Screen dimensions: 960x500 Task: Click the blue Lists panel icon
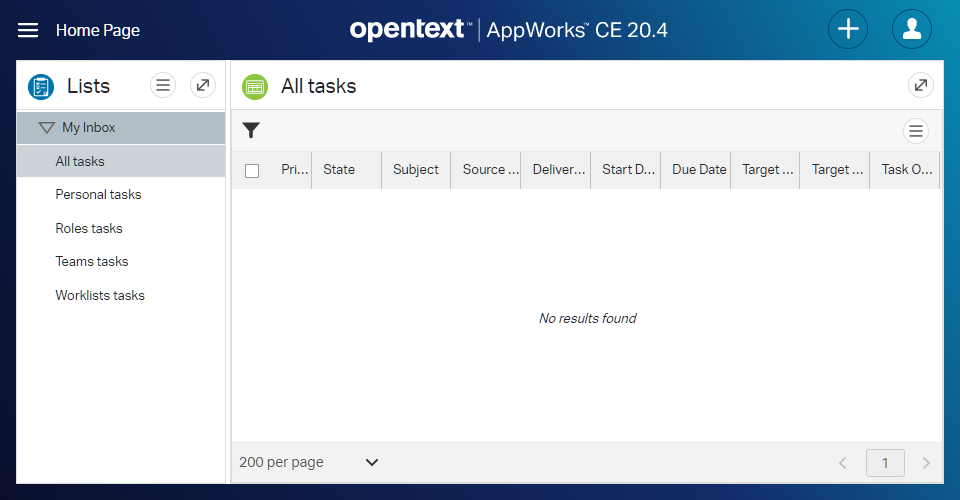click(41, 86)
